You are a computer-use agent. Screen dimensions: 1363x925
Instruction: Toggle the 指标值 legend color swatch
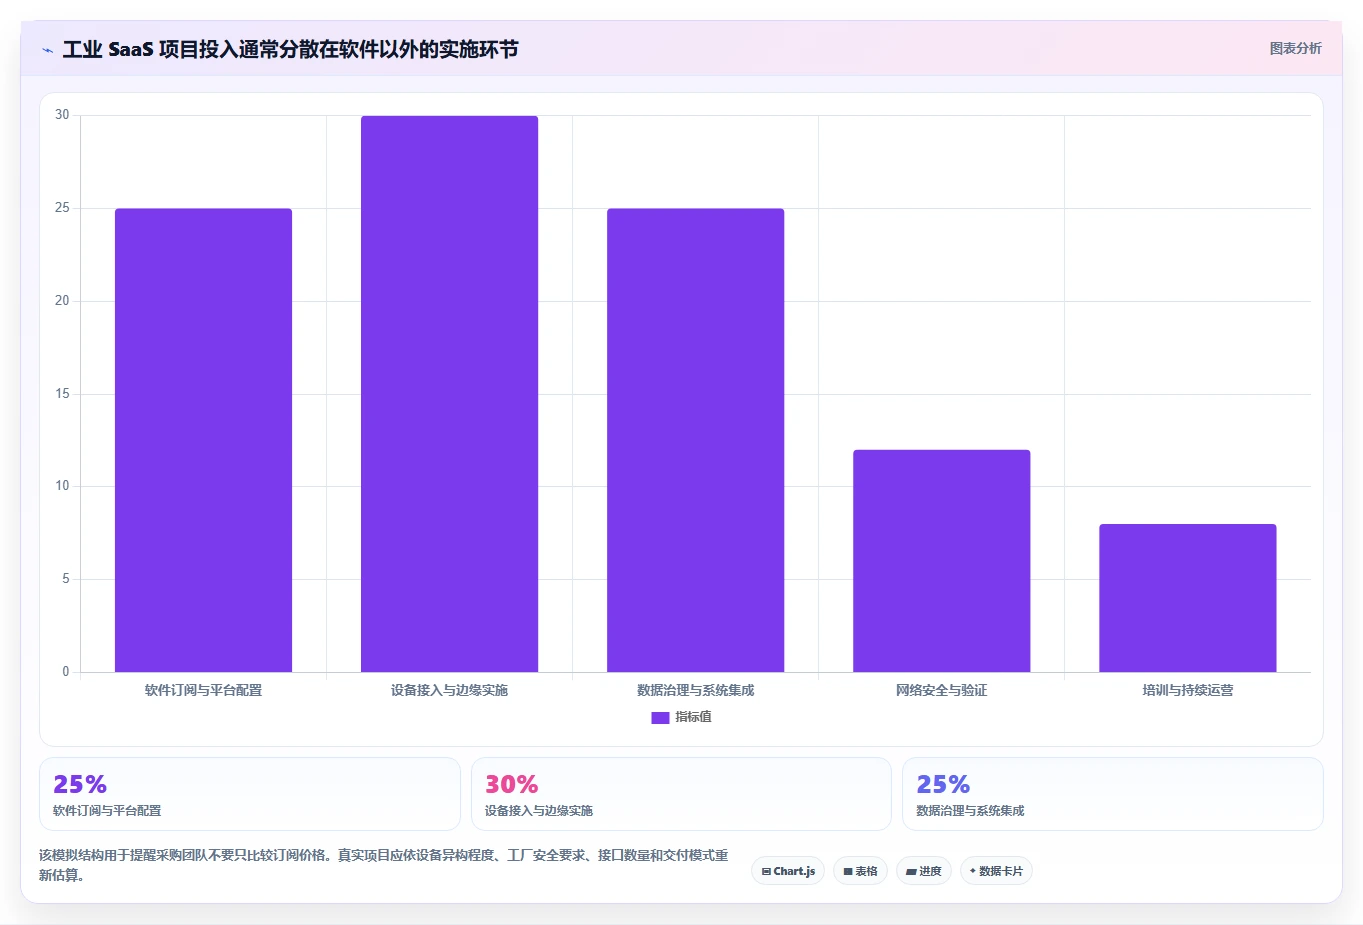tap(660, 717)
